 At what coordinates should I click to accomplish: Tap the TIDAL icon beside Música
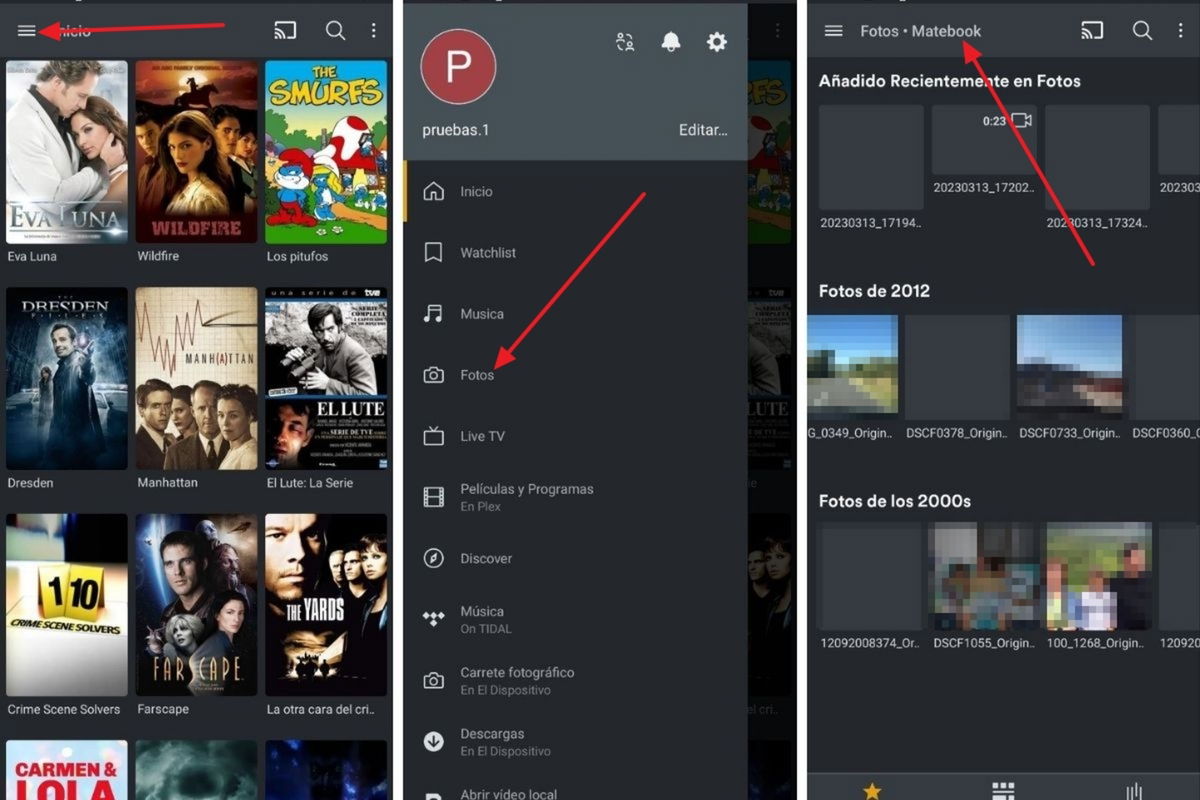click(x=433, y=620)
